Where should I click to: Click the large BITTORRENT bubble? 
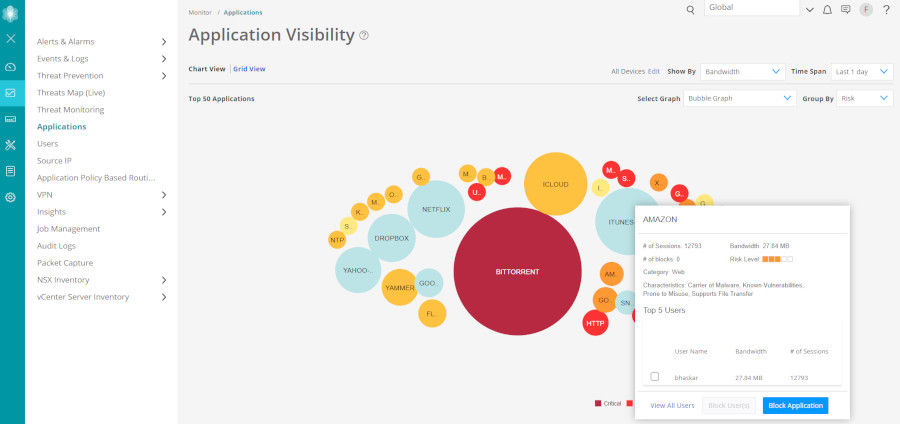(x=517, y=271)
